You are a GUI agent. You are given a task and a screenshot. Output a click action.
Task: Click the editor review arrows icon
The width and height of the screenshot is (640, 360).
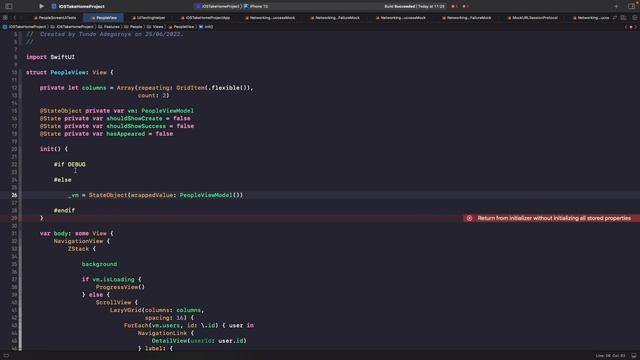point(615,18)
